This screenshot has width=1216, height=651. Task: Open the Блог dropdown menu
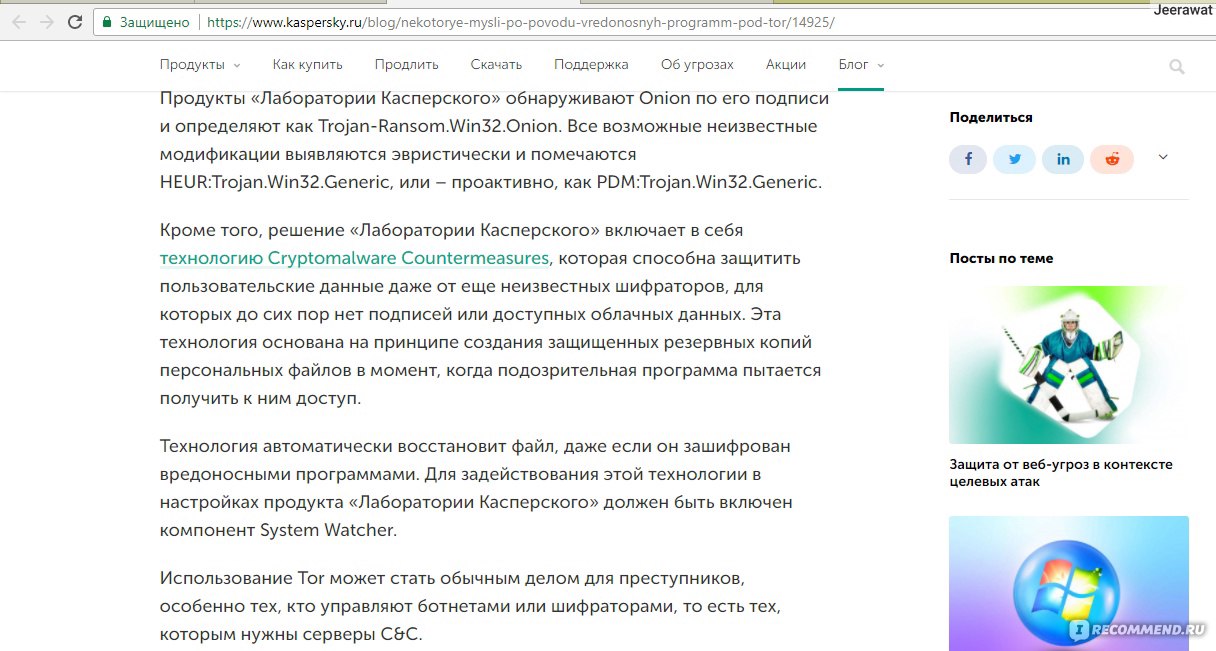(x=861, y=64)
